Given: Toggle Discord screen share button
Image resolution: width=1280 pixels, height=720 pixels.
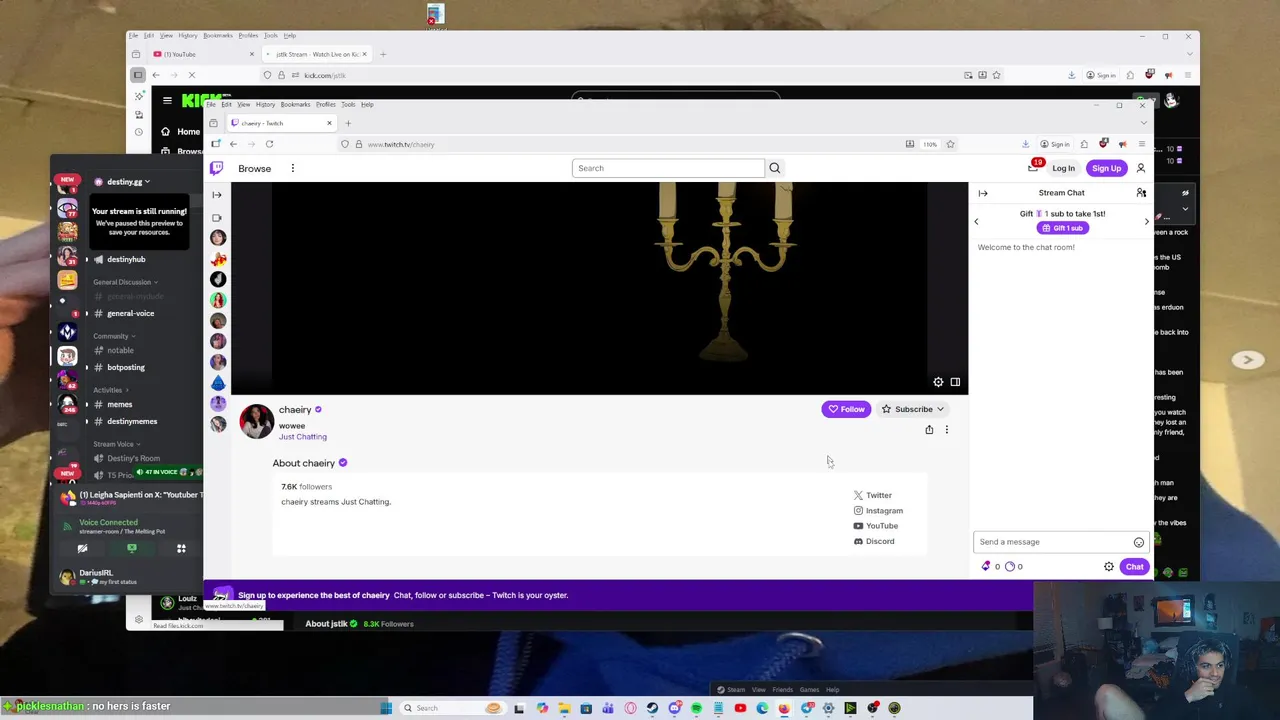Looking at the screenshot, I should tap(132, 548).
